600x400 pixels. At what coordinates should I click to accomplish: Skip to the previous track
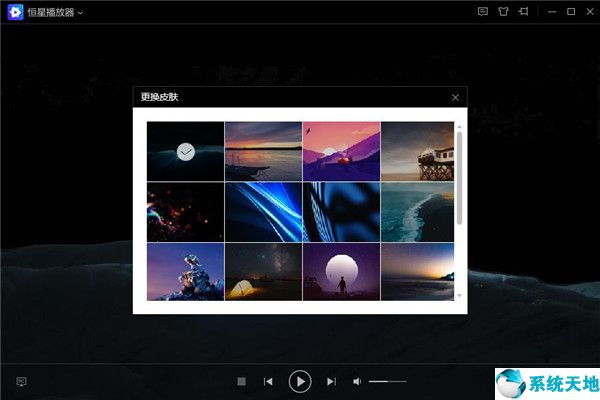coord(268,382)
